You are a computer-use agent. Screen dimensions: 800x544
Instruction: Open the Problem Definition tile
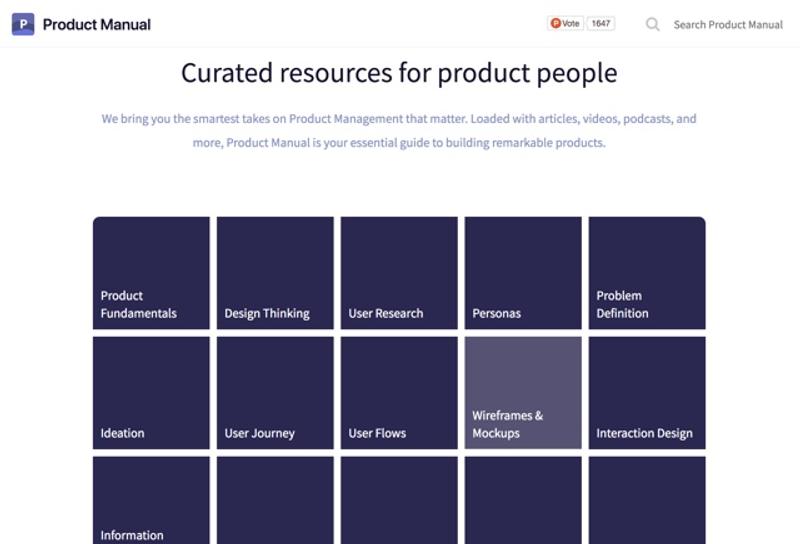(647, 273)
